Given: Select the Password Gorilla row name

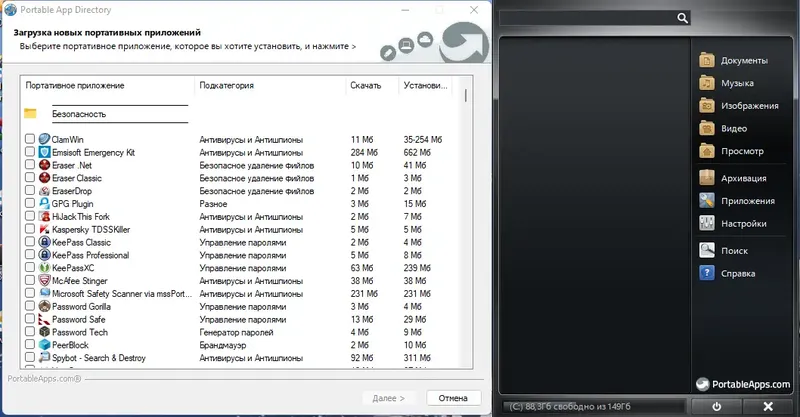Looking at the screenshot, I should (81, 306).
